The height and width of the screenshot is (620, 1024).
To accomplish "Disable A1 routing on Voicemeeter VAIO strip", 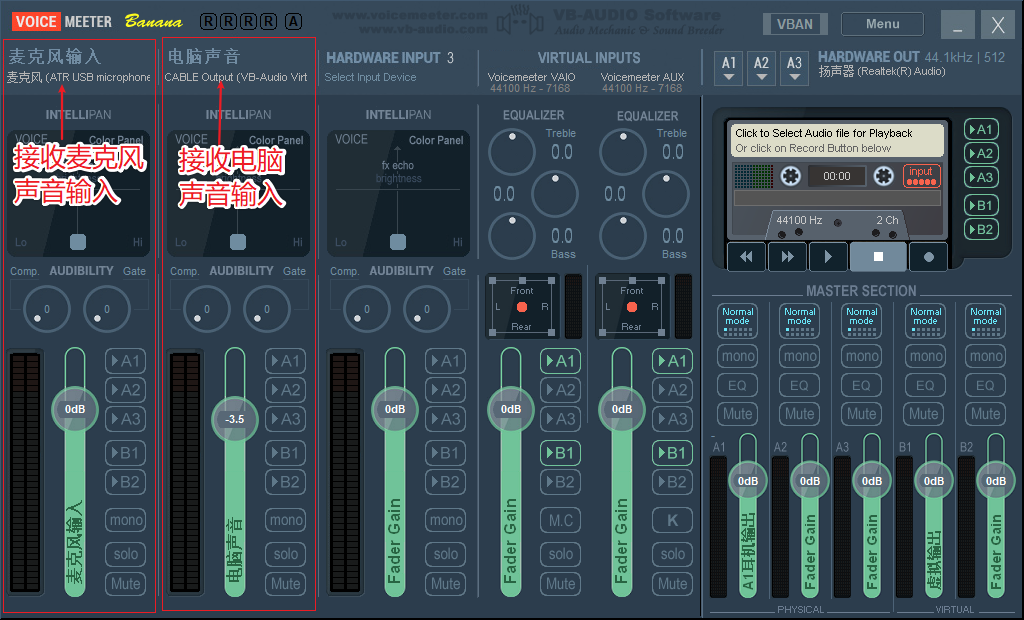I will click(x=560, y=361).
